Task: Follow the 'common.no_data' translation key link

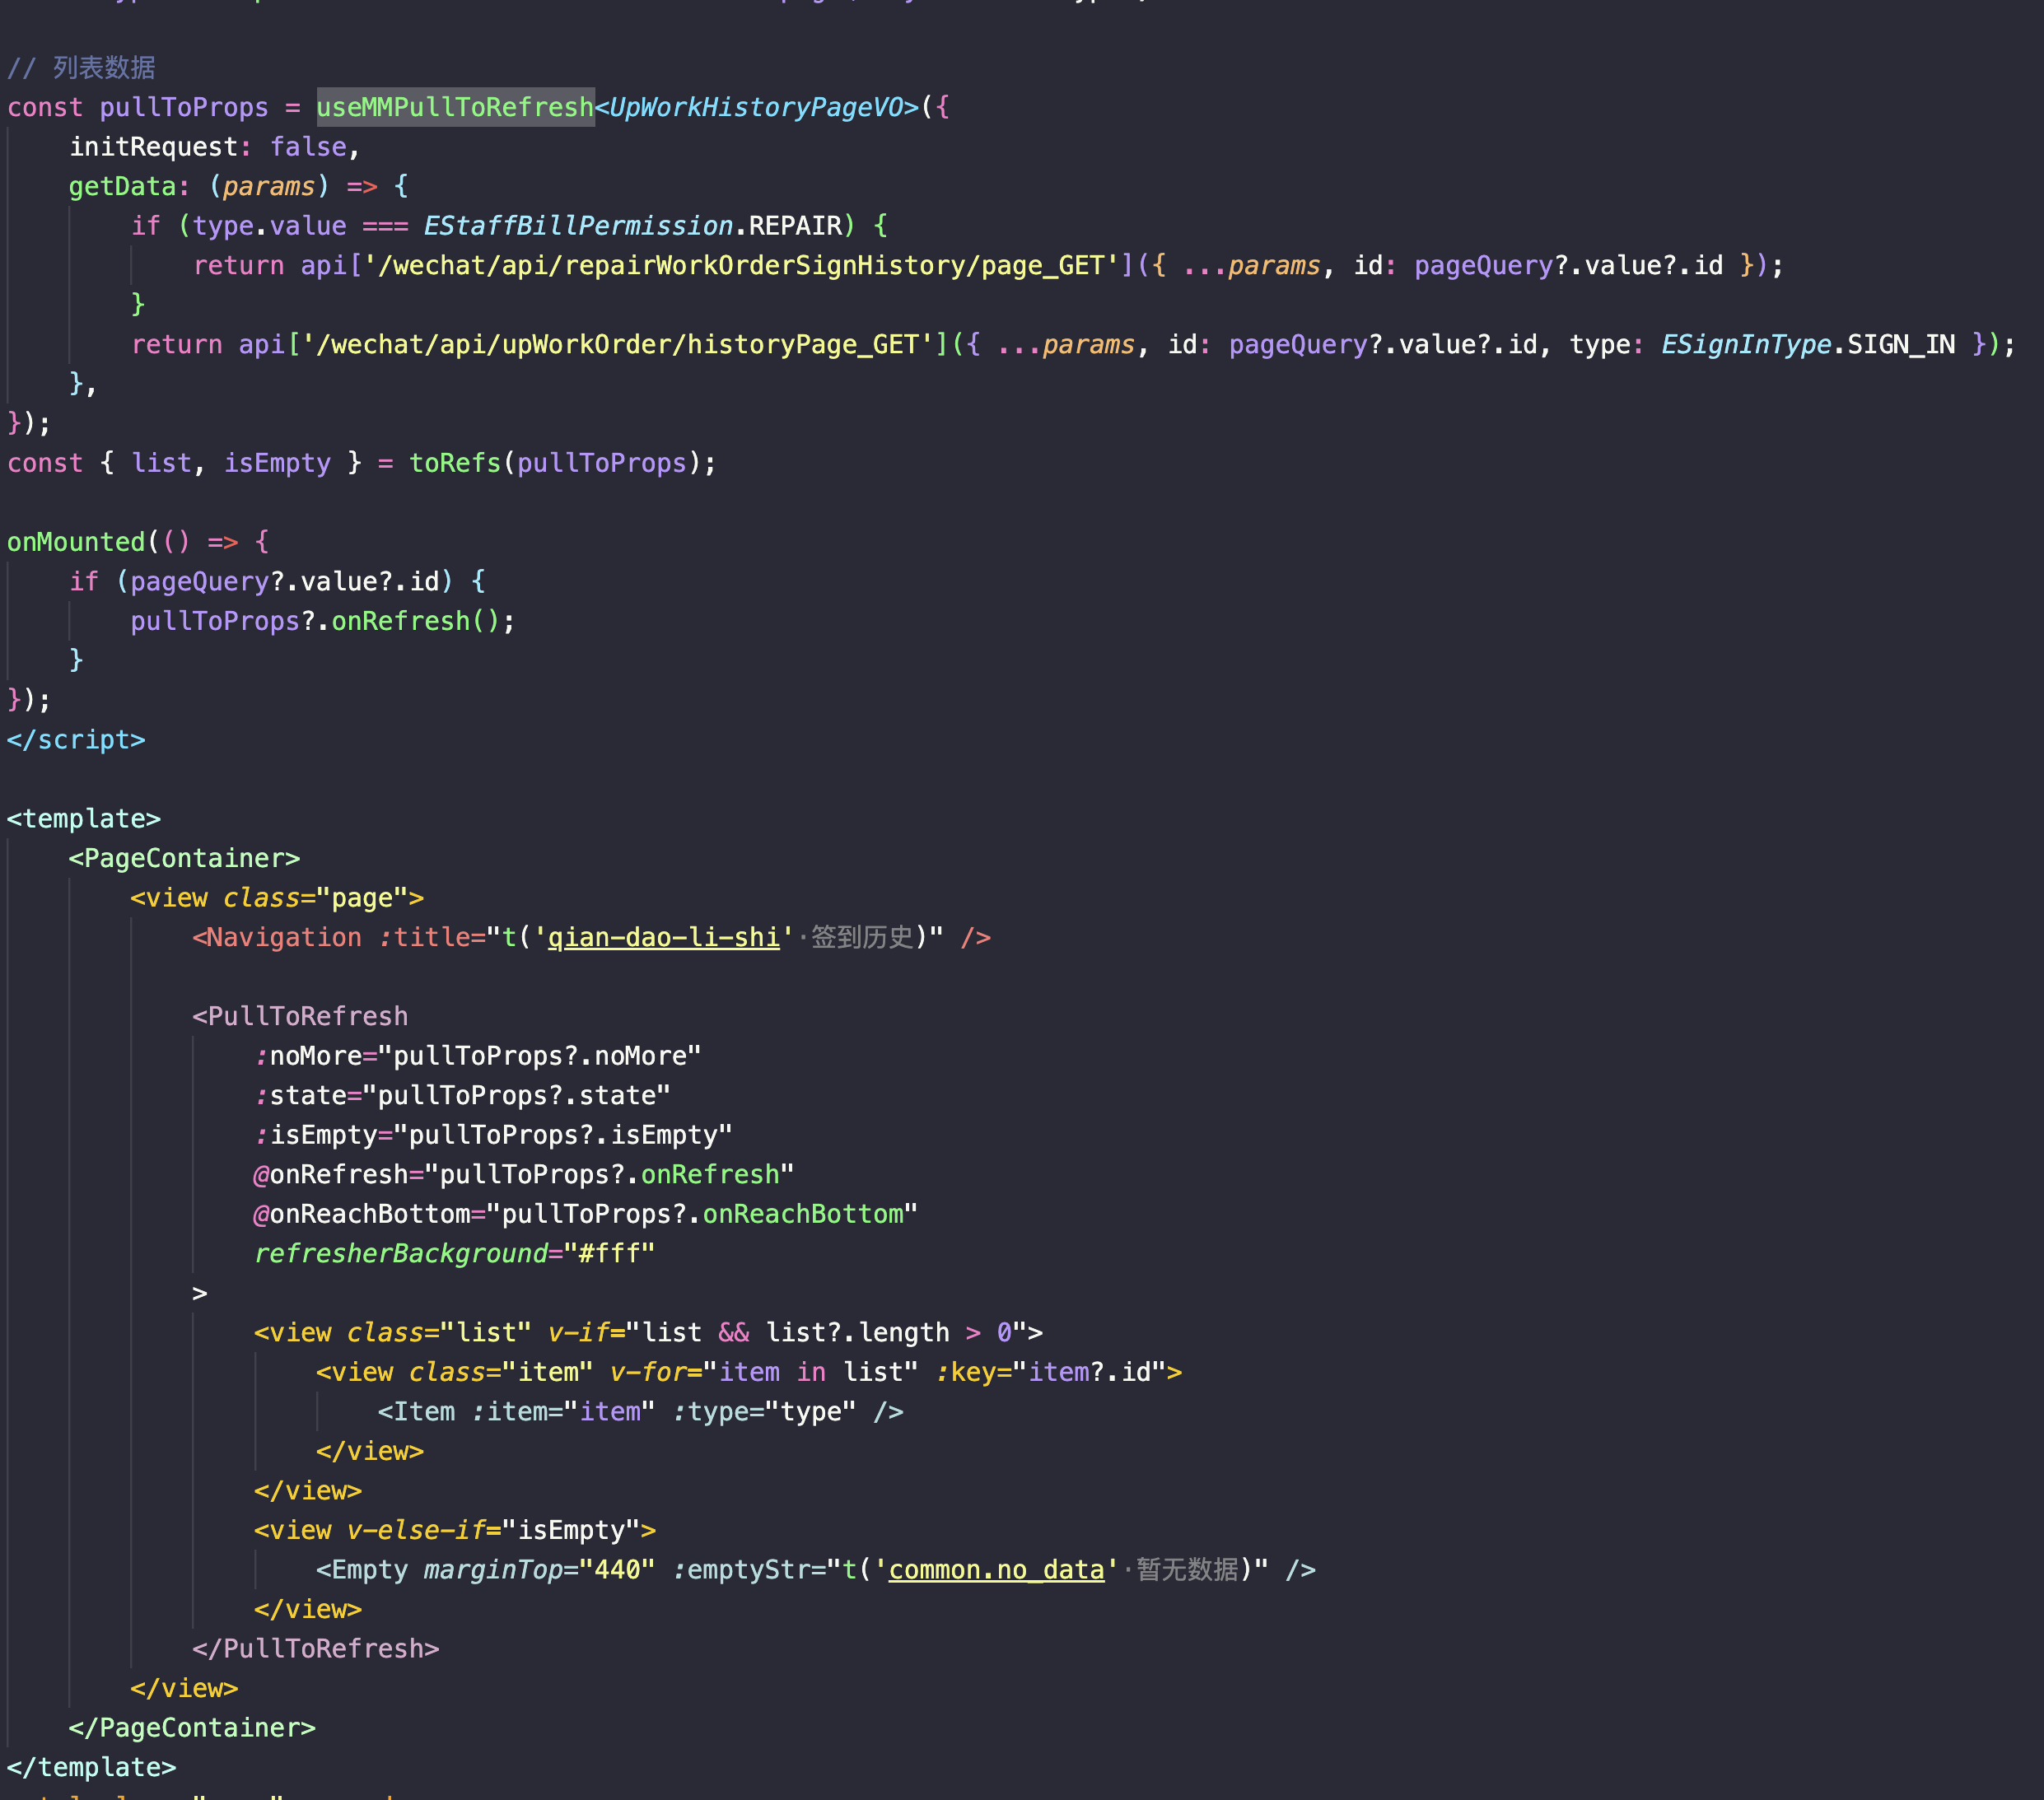Action: 996,1570
